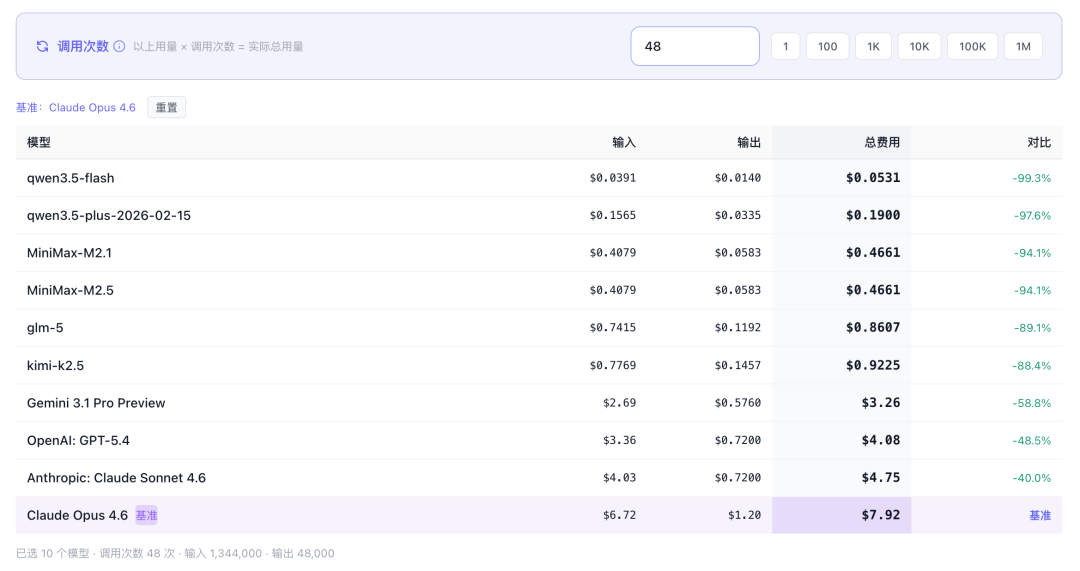Sort by the 输入 column header

click(x=623, y=143)
